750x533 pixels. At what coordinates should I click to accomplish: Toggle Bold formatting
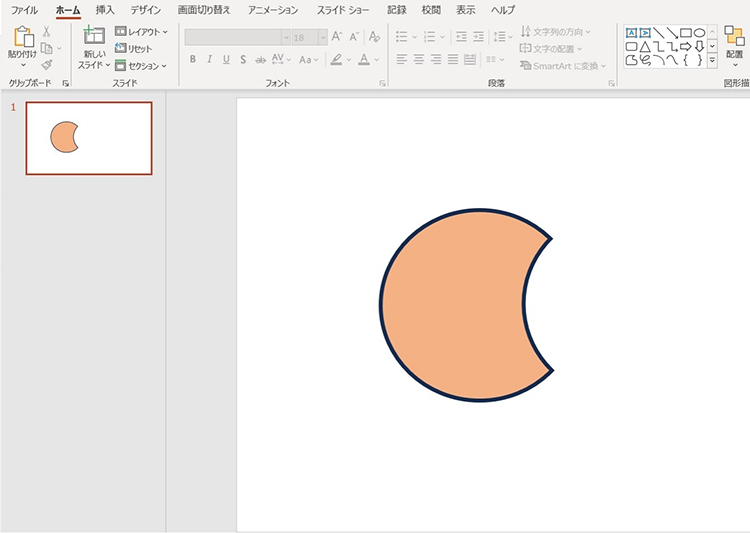(193, 60)
